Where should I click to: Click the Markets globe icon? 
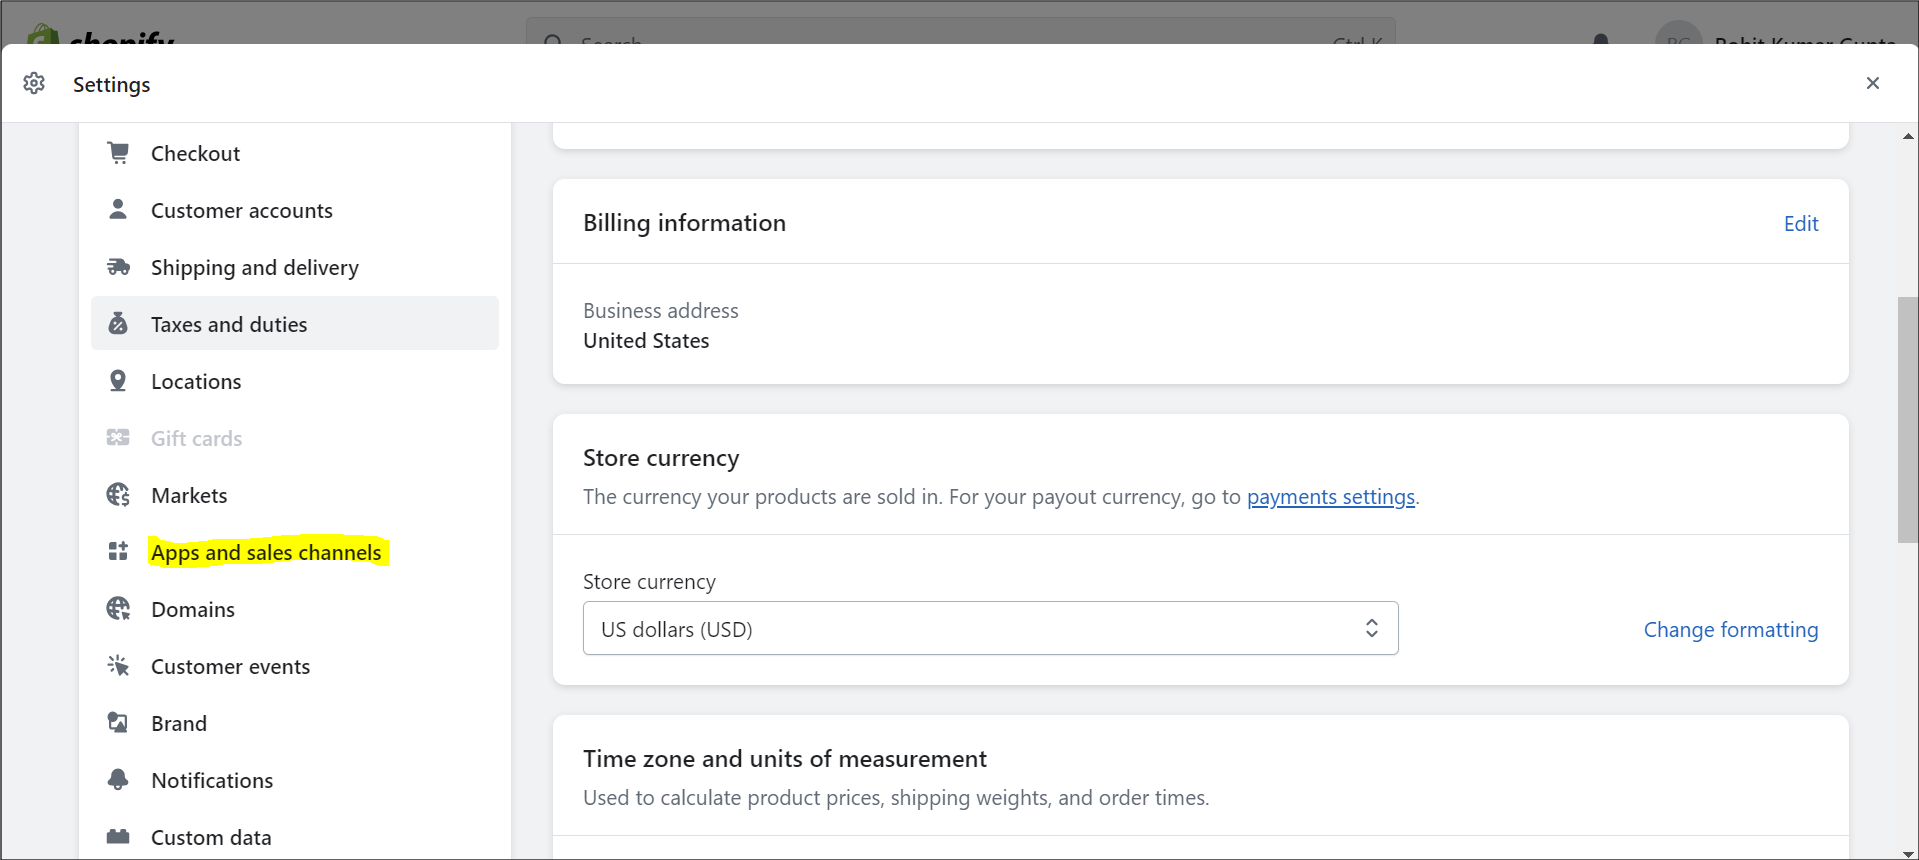click(118, 495)
